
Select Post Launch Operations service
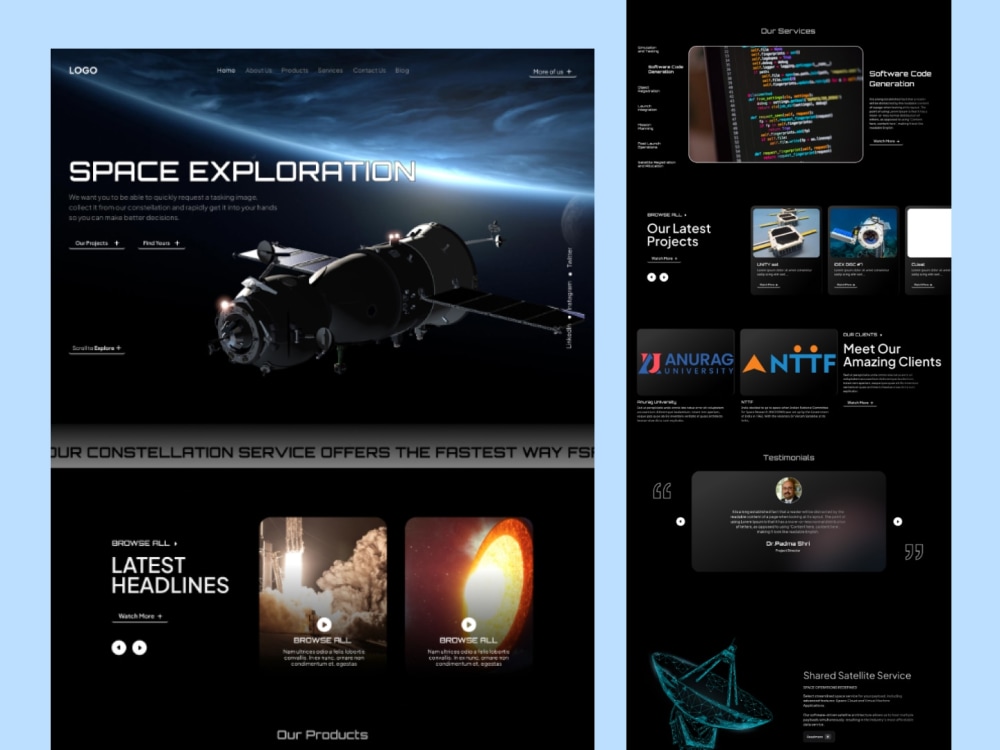(649, 145)
